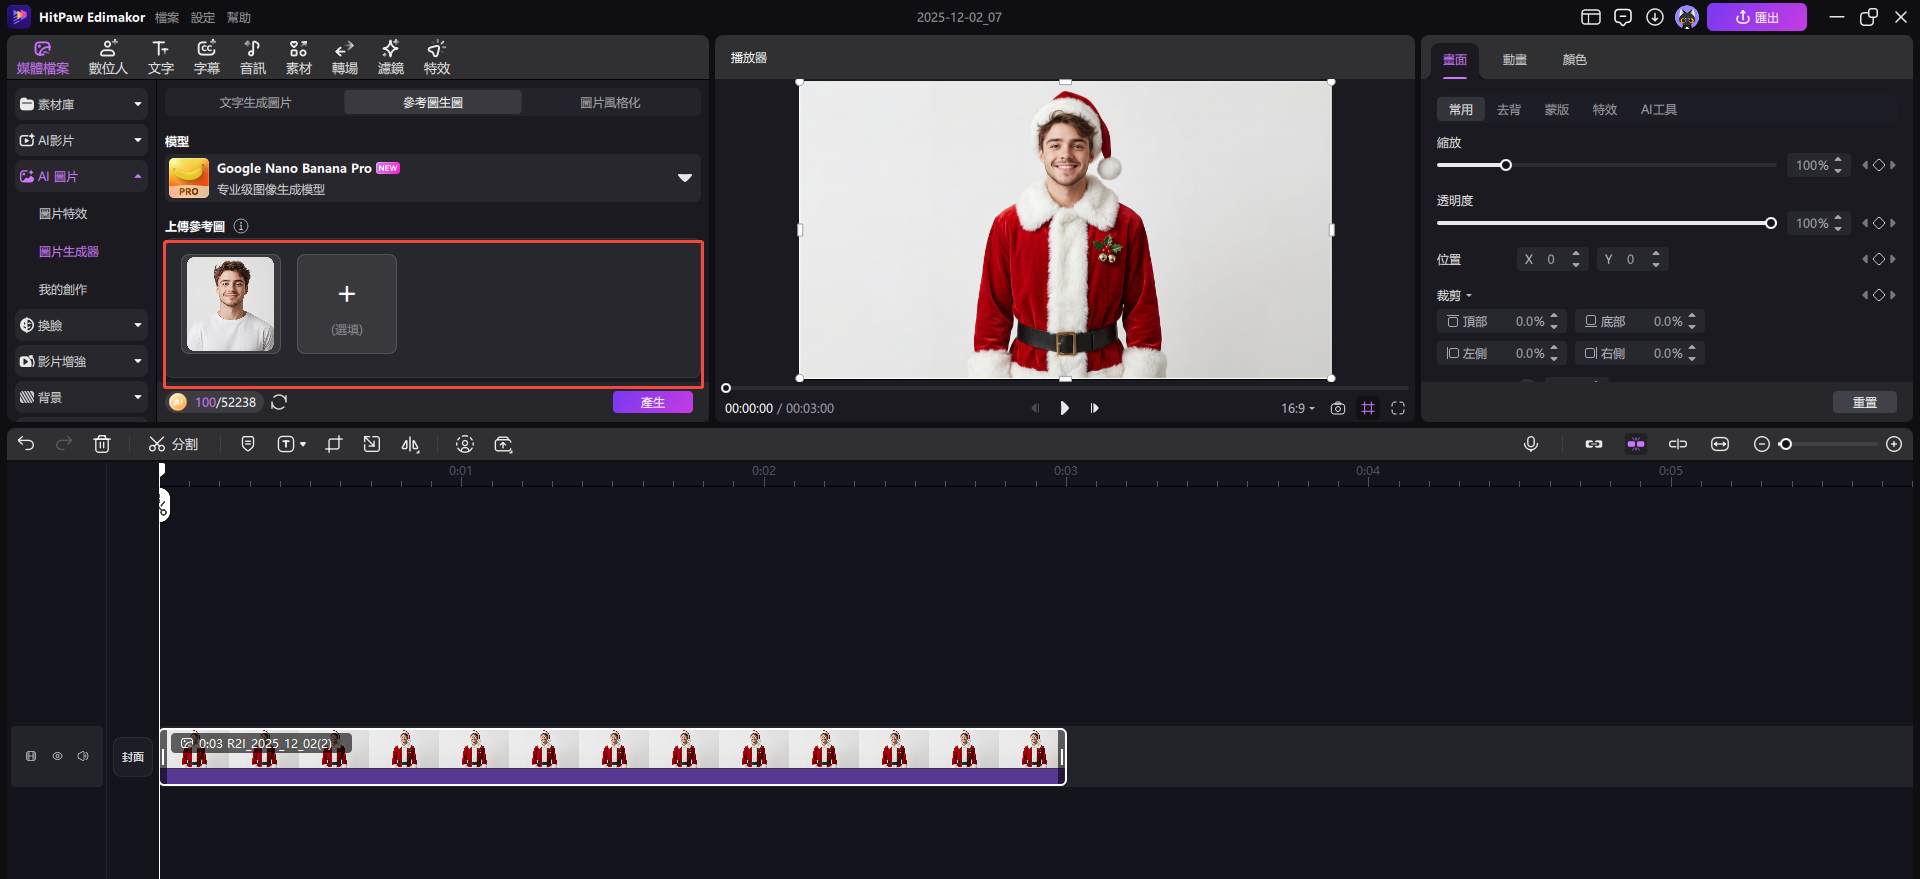This screenshot has height=879, width=1920.
Task: Adjust the 透明度 opacity slider handle
Action: click(x=1770, y=223)
